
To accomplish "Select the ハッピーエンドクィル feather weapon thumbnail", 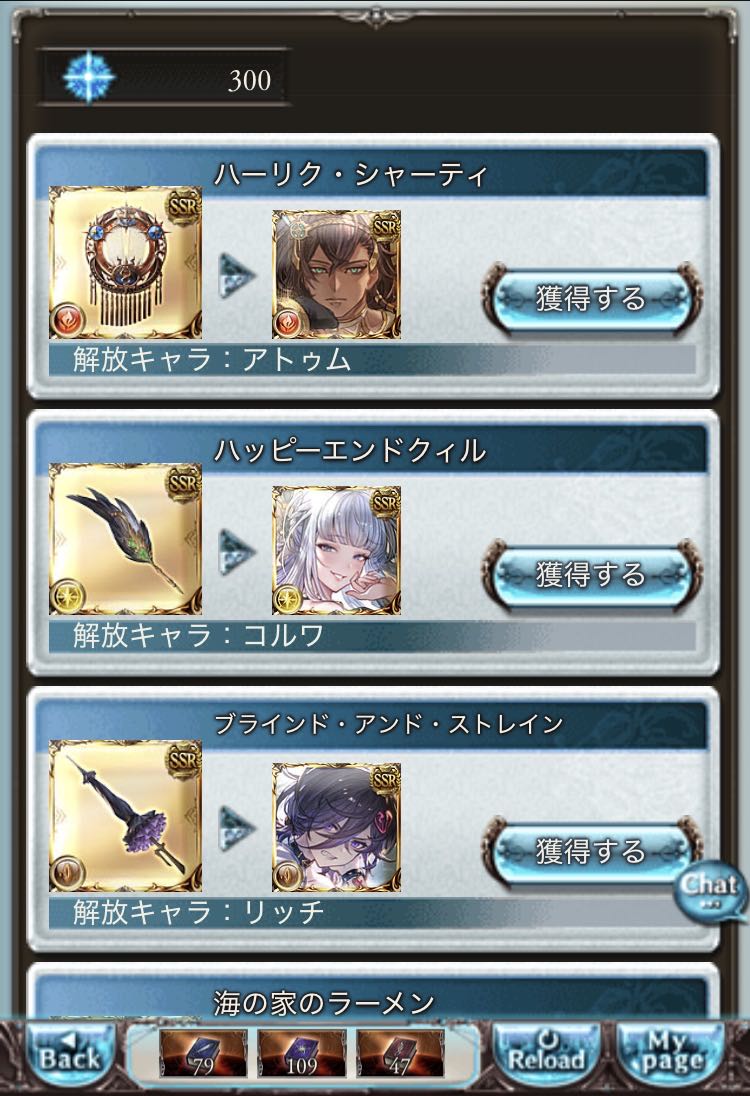I will [126, 539].
